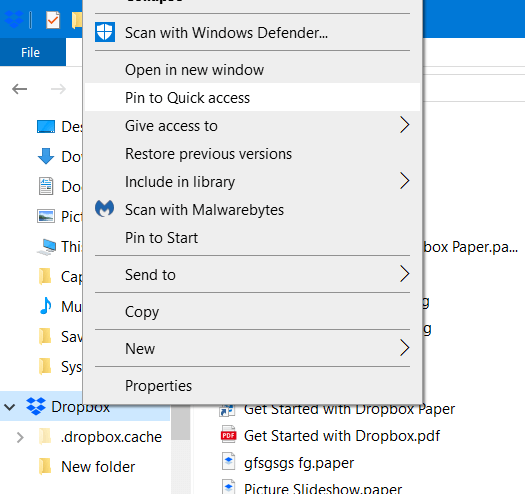Click the navigation pane vertical scrollbar thumb

(x=180, y=422)
